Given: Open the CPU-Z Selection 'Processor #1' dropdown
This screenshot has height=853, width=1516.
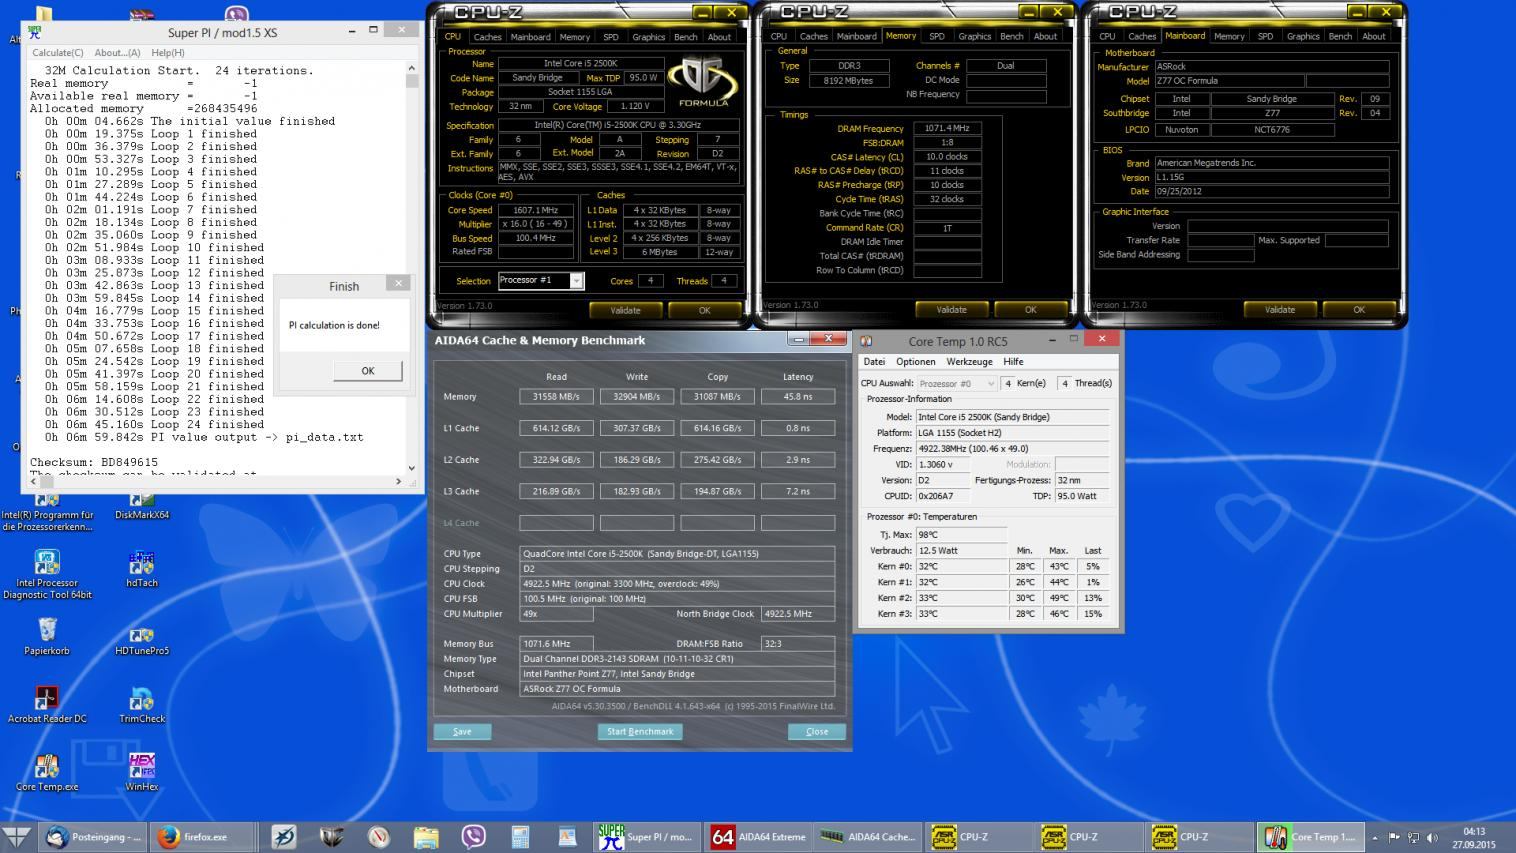Looking at the screenshot, I should [x=540, y=280].
